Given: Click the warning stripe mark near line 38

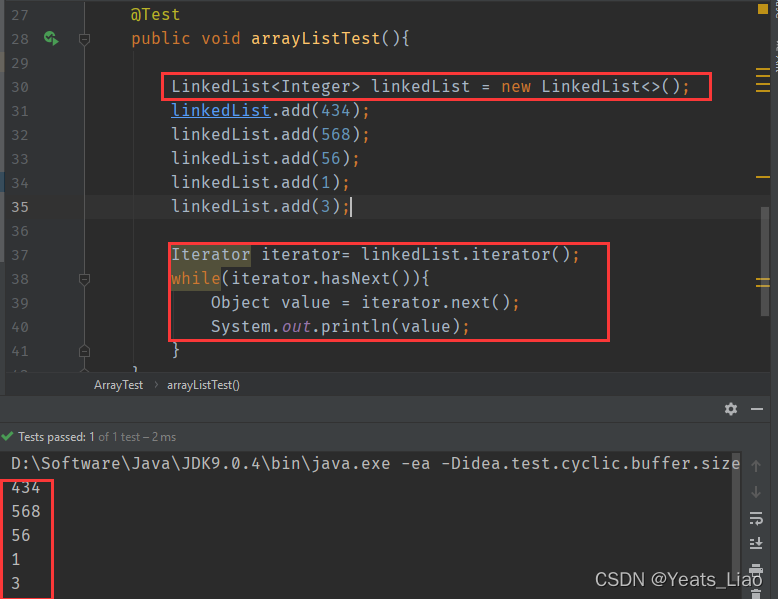Looking at the screenshot, I should click(x=763, y=282).
